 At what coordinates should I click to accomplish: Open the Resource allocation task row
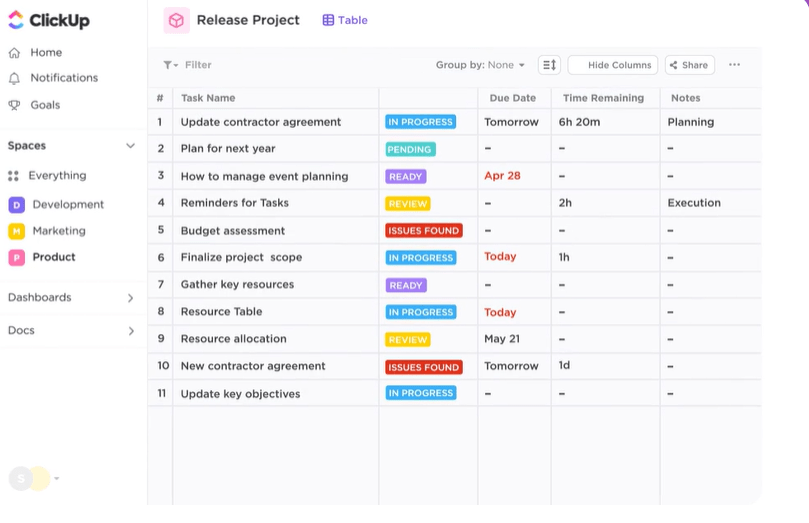click(x=454, y=339)
